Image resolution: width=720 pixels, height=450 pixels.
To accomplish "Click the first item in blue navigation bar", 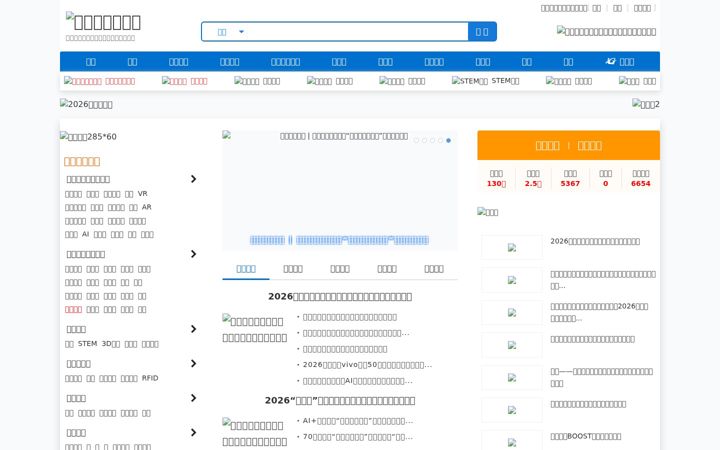I will tap(90, 62).
